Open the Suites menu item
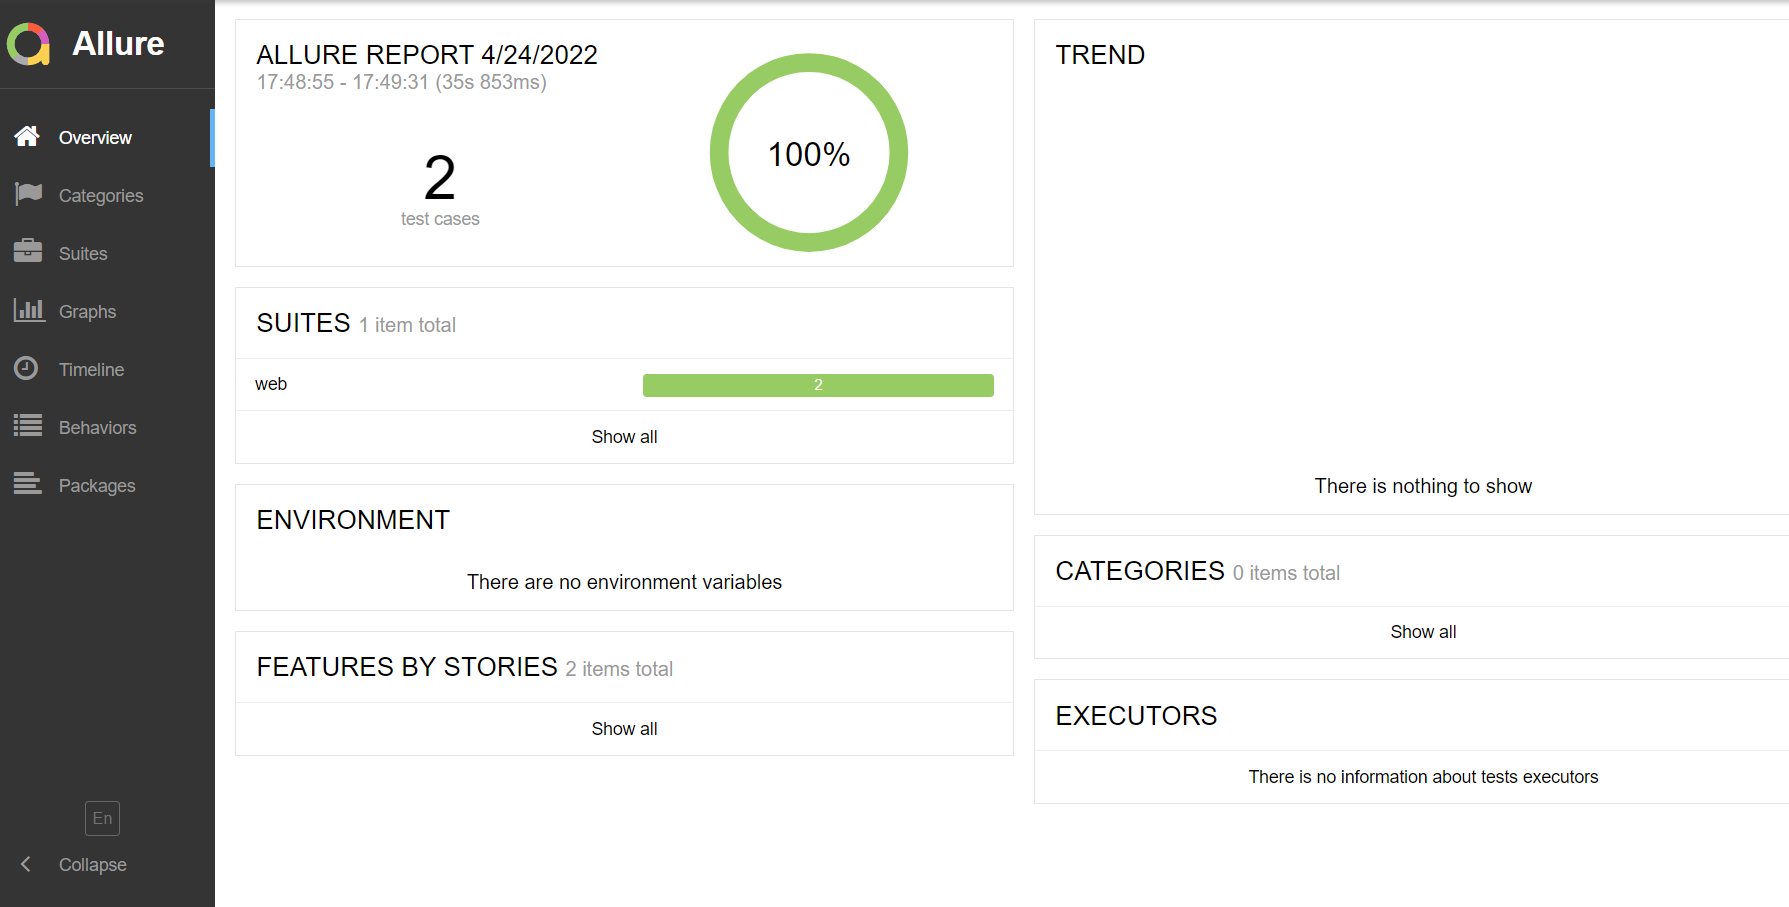Viewport: 1789px width, 907px height. (x=83, y=254)
